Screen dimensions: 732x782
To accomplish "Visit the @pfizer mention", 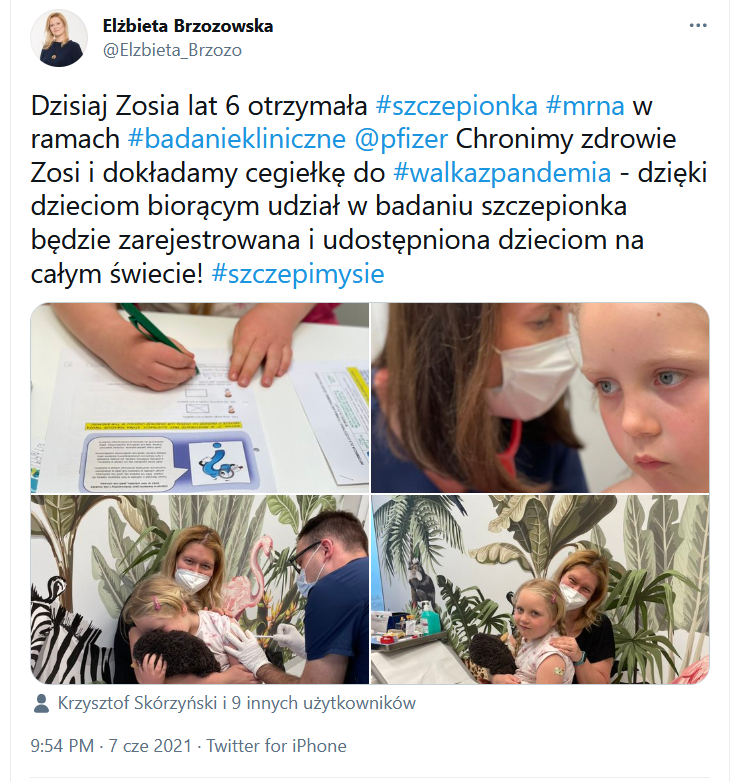I will tap(401, 140).
